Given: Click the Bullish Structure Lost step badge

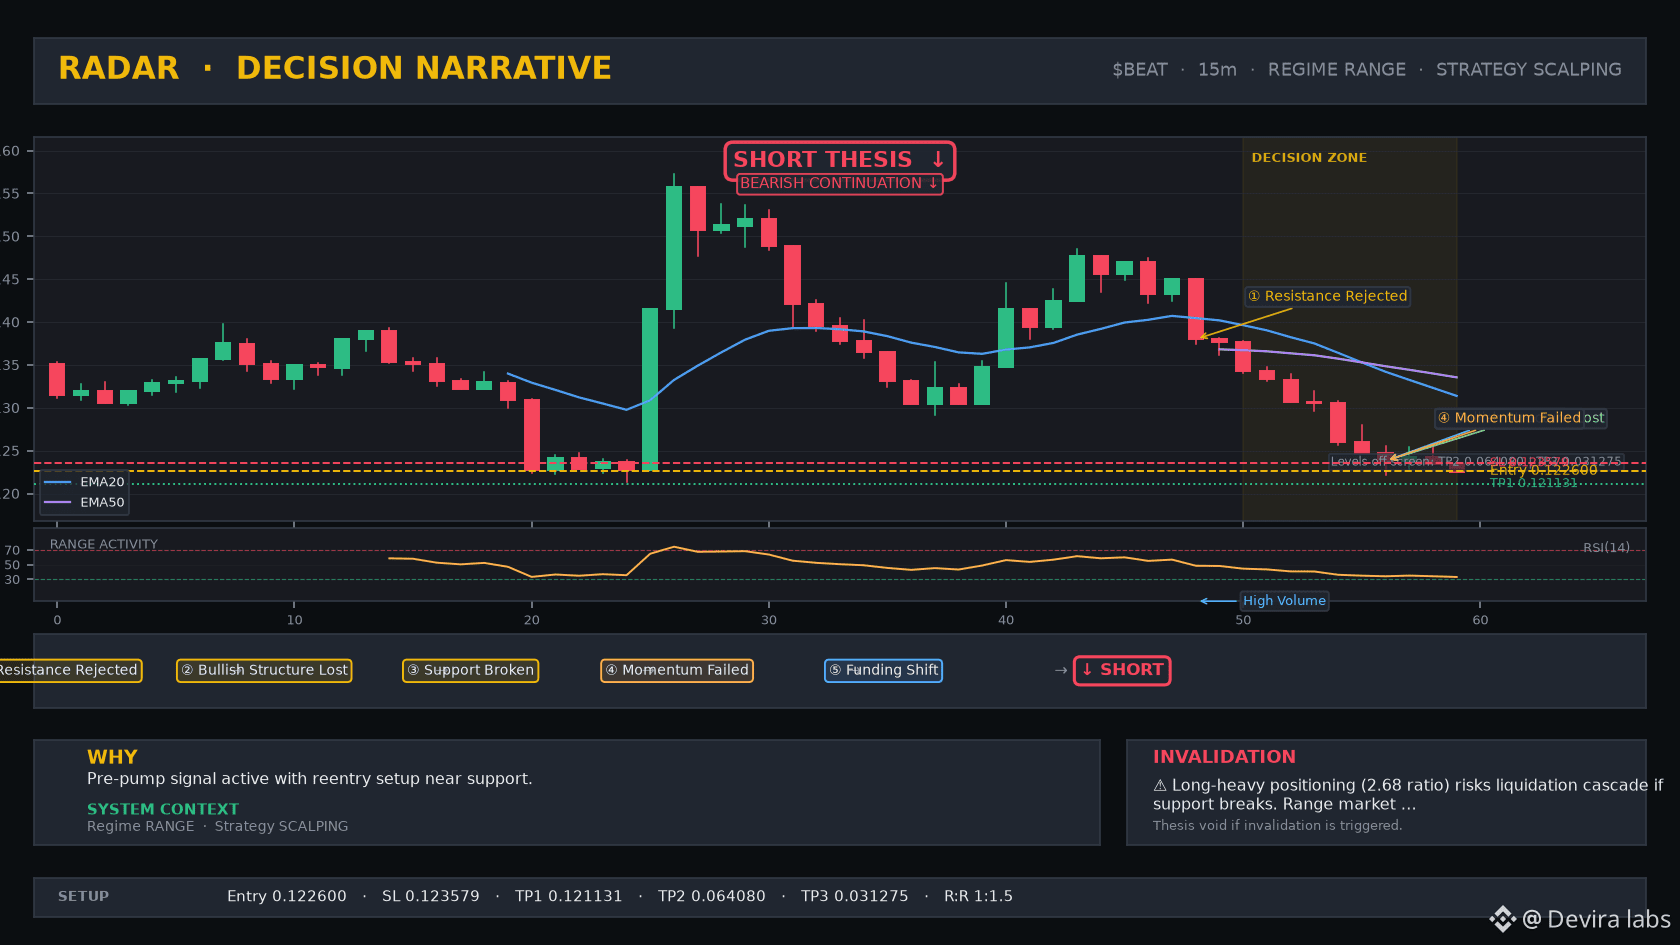Looking at the screenshot, I should (x=264, y=670).
